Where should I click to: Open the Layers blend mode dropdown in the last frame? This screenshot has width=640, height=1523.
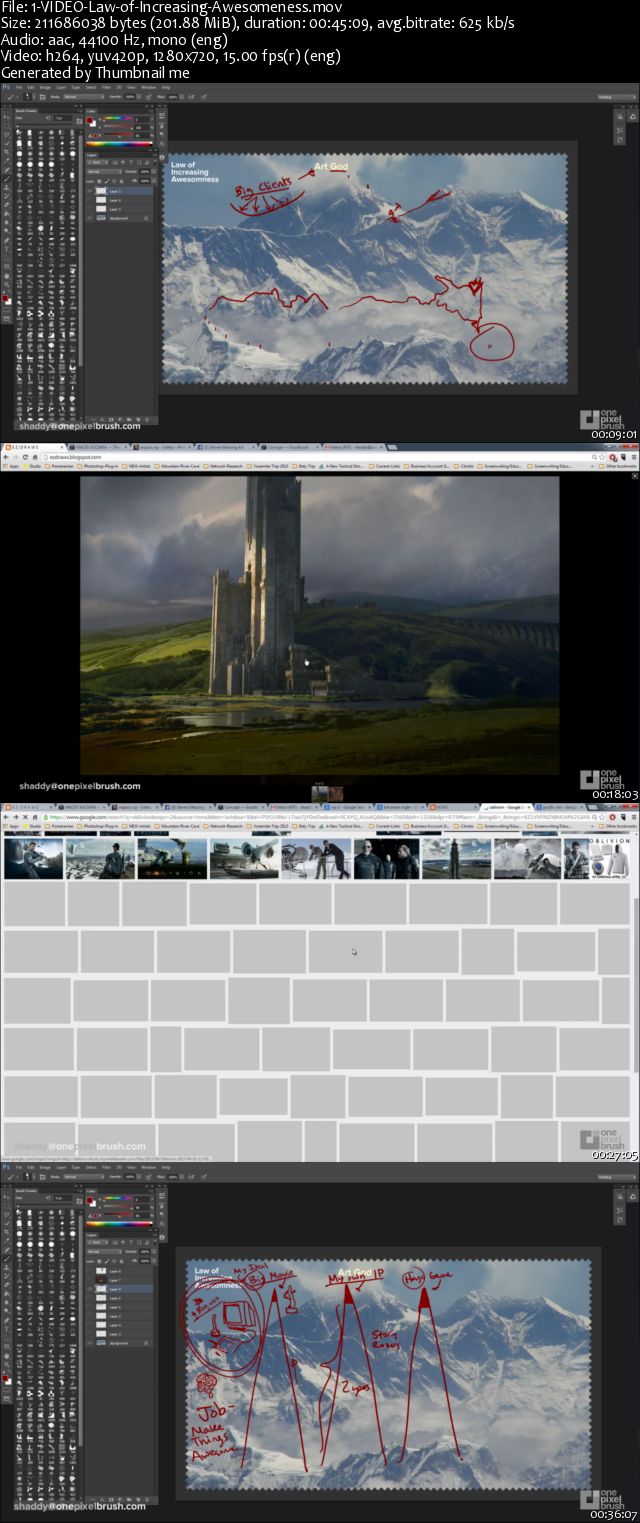[104, 1252]
